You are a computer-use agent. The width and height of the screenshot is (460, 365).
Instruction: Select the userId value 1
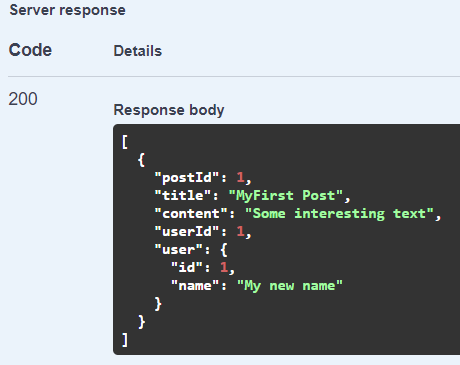pos(240,231)
